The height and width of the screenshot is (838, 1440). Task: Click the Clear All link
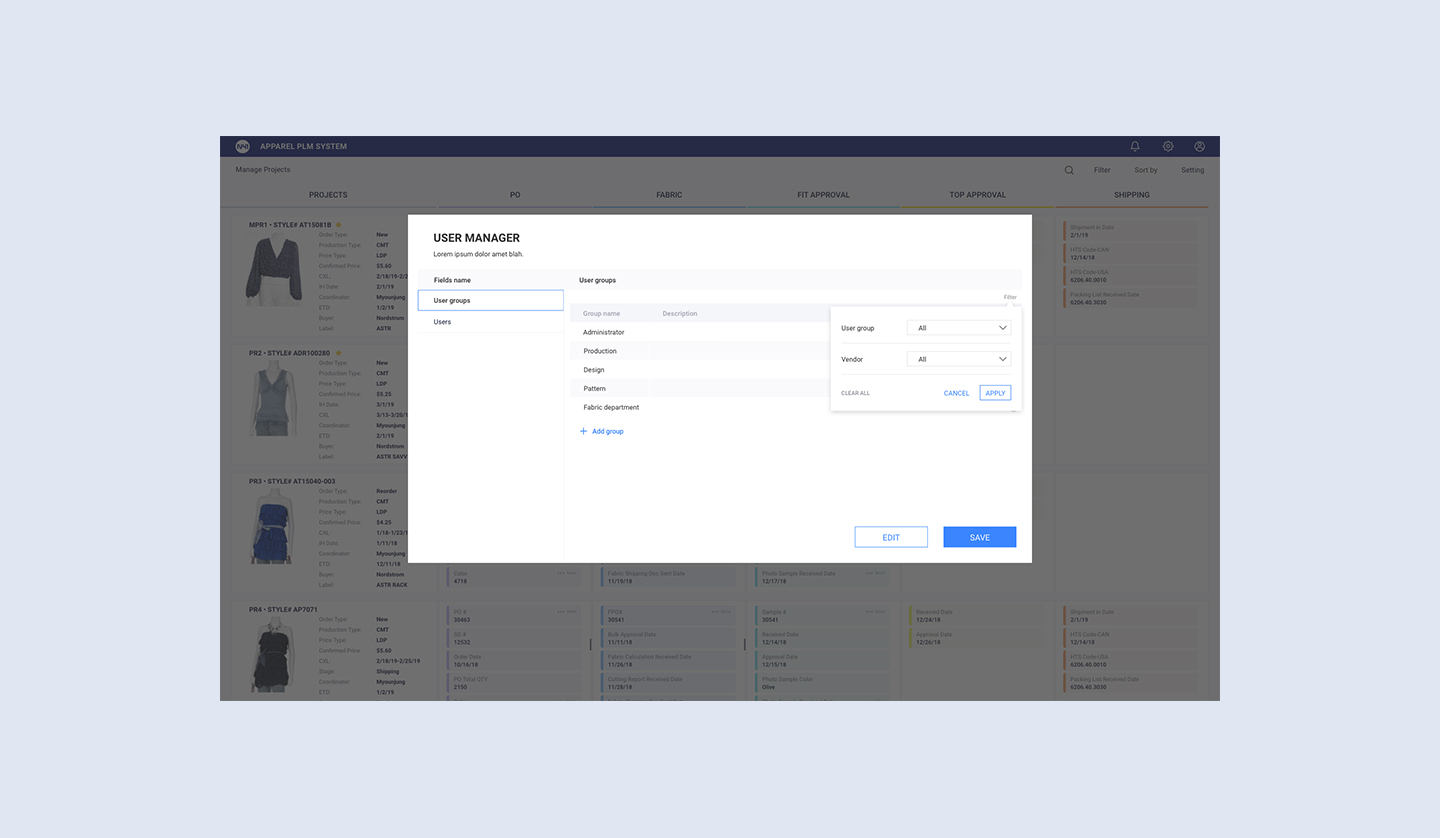[855, 393]
